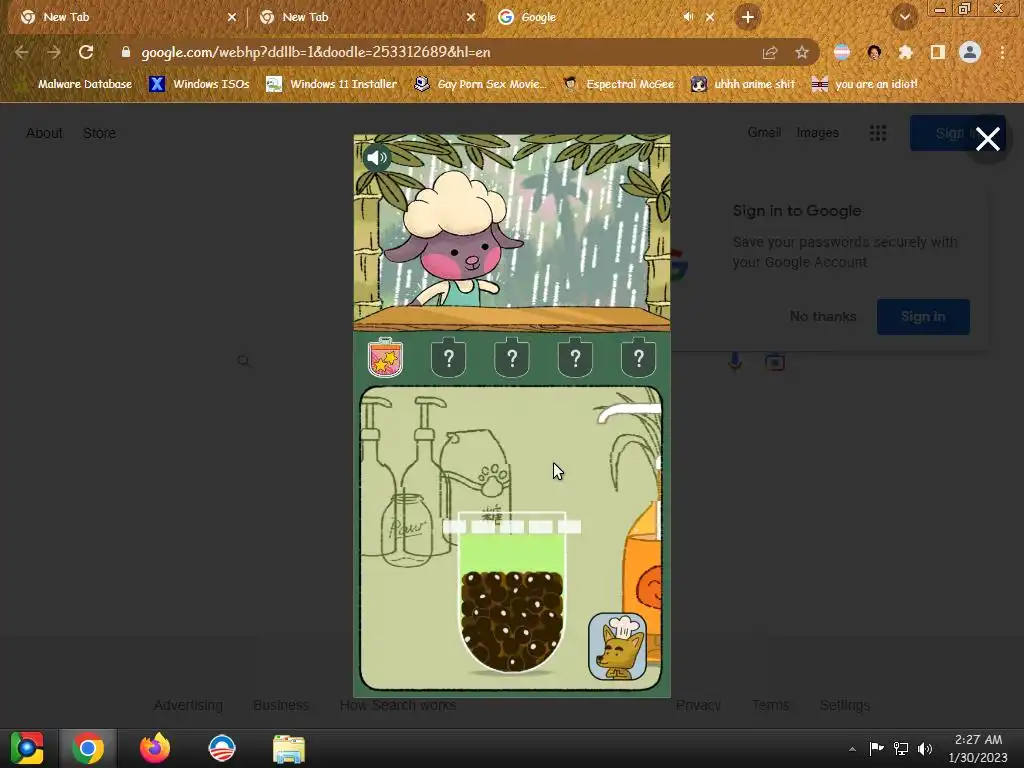Open Images link
The height and width of the screenshot is (768, 1024).
click(x=817, y=133)
